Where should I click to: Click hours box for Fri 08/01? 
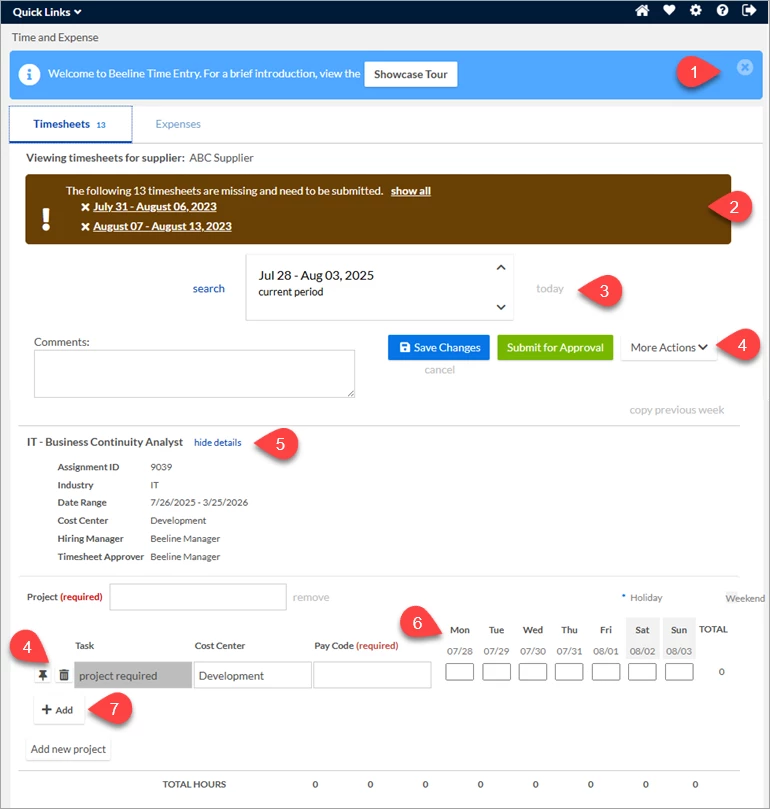(606, 672)
